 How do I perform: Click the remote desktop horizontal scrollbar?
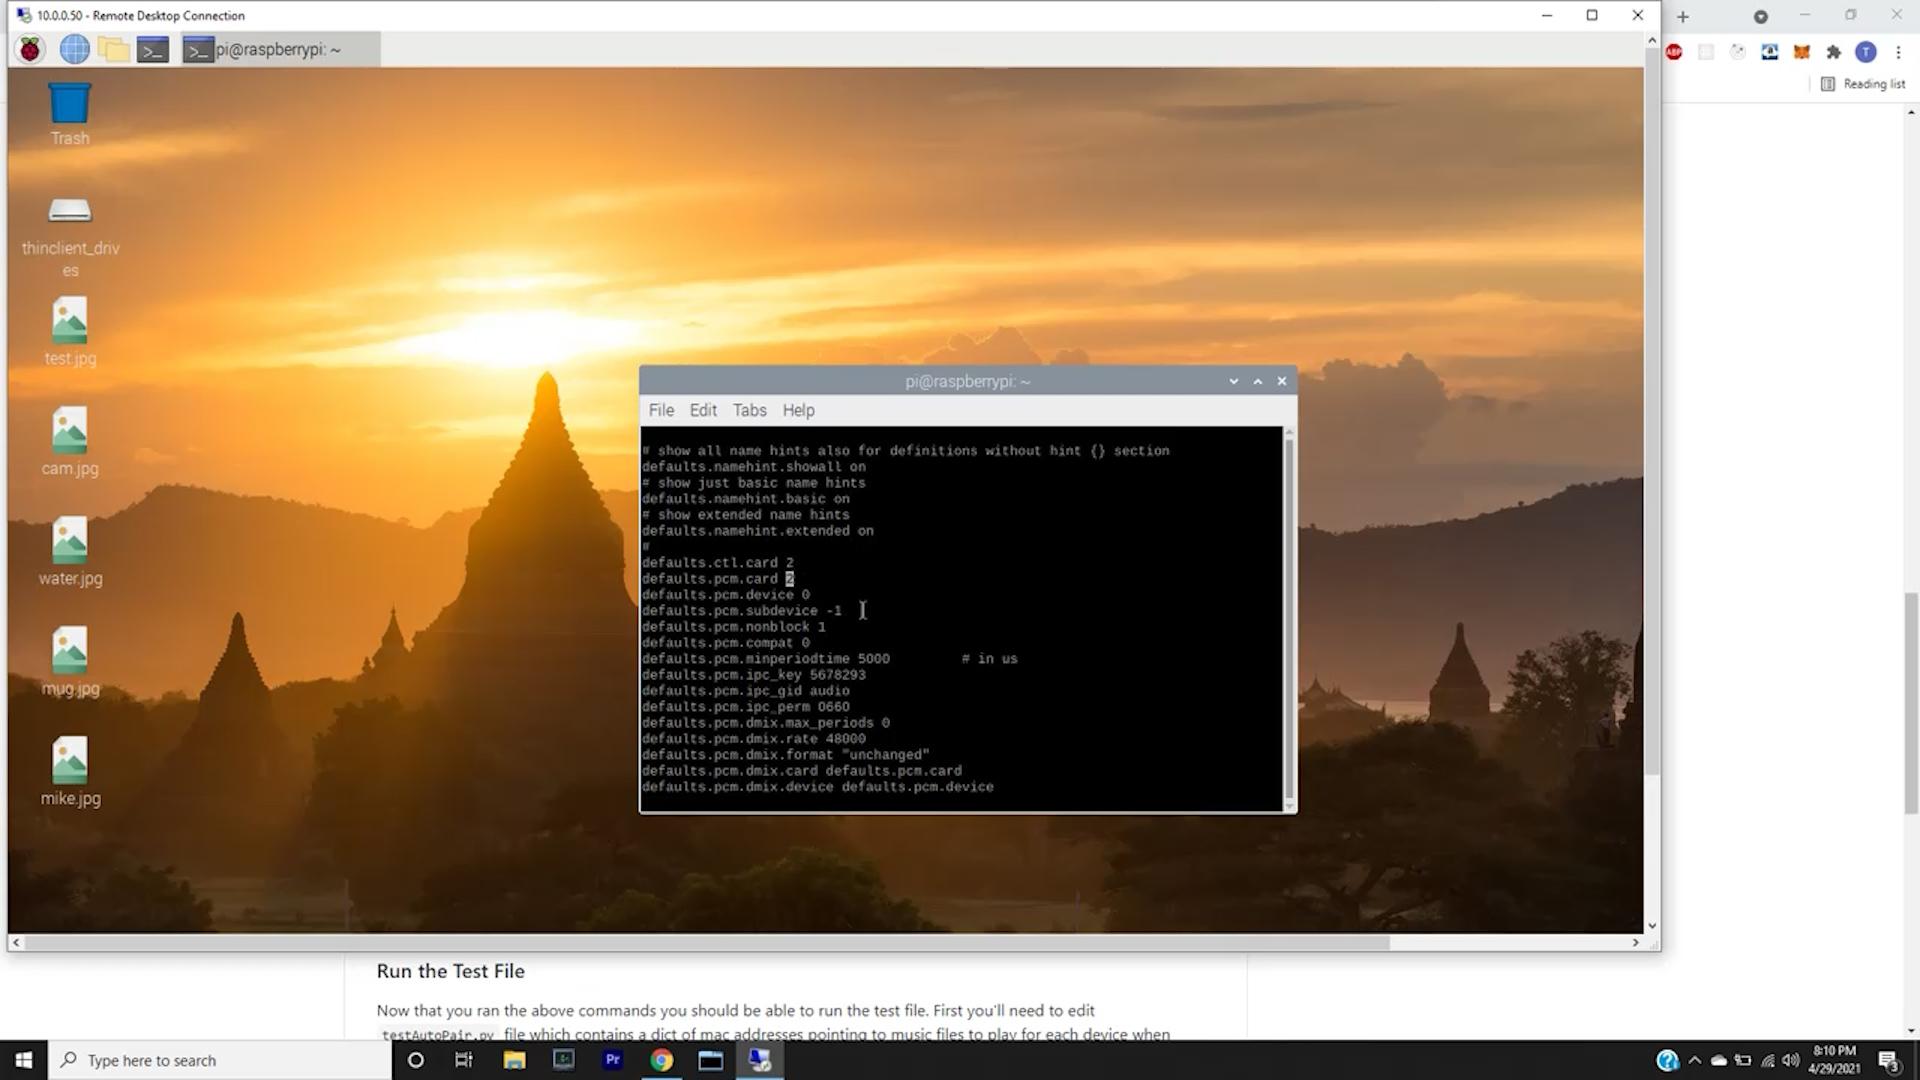tap(700, 942)
